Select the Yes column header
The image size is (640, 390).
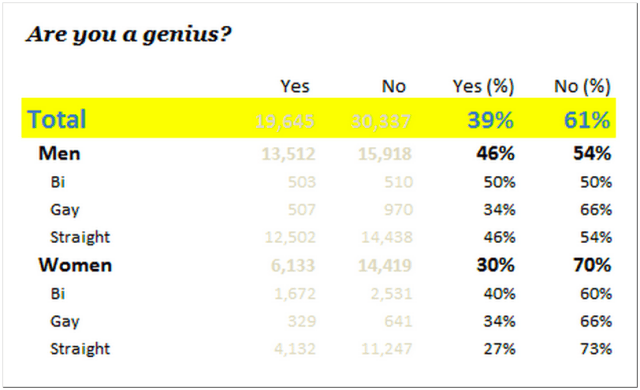295,86
